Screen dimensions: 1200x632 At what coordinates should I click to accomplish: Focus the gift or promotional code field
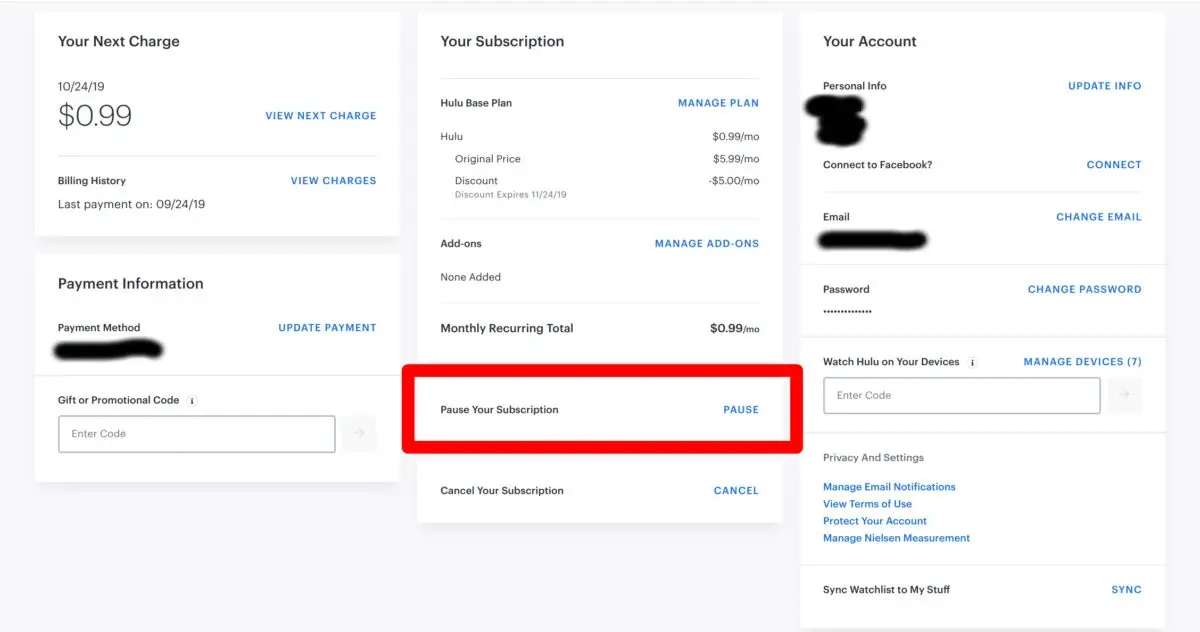pyautogui.click(x=197, y=434)
